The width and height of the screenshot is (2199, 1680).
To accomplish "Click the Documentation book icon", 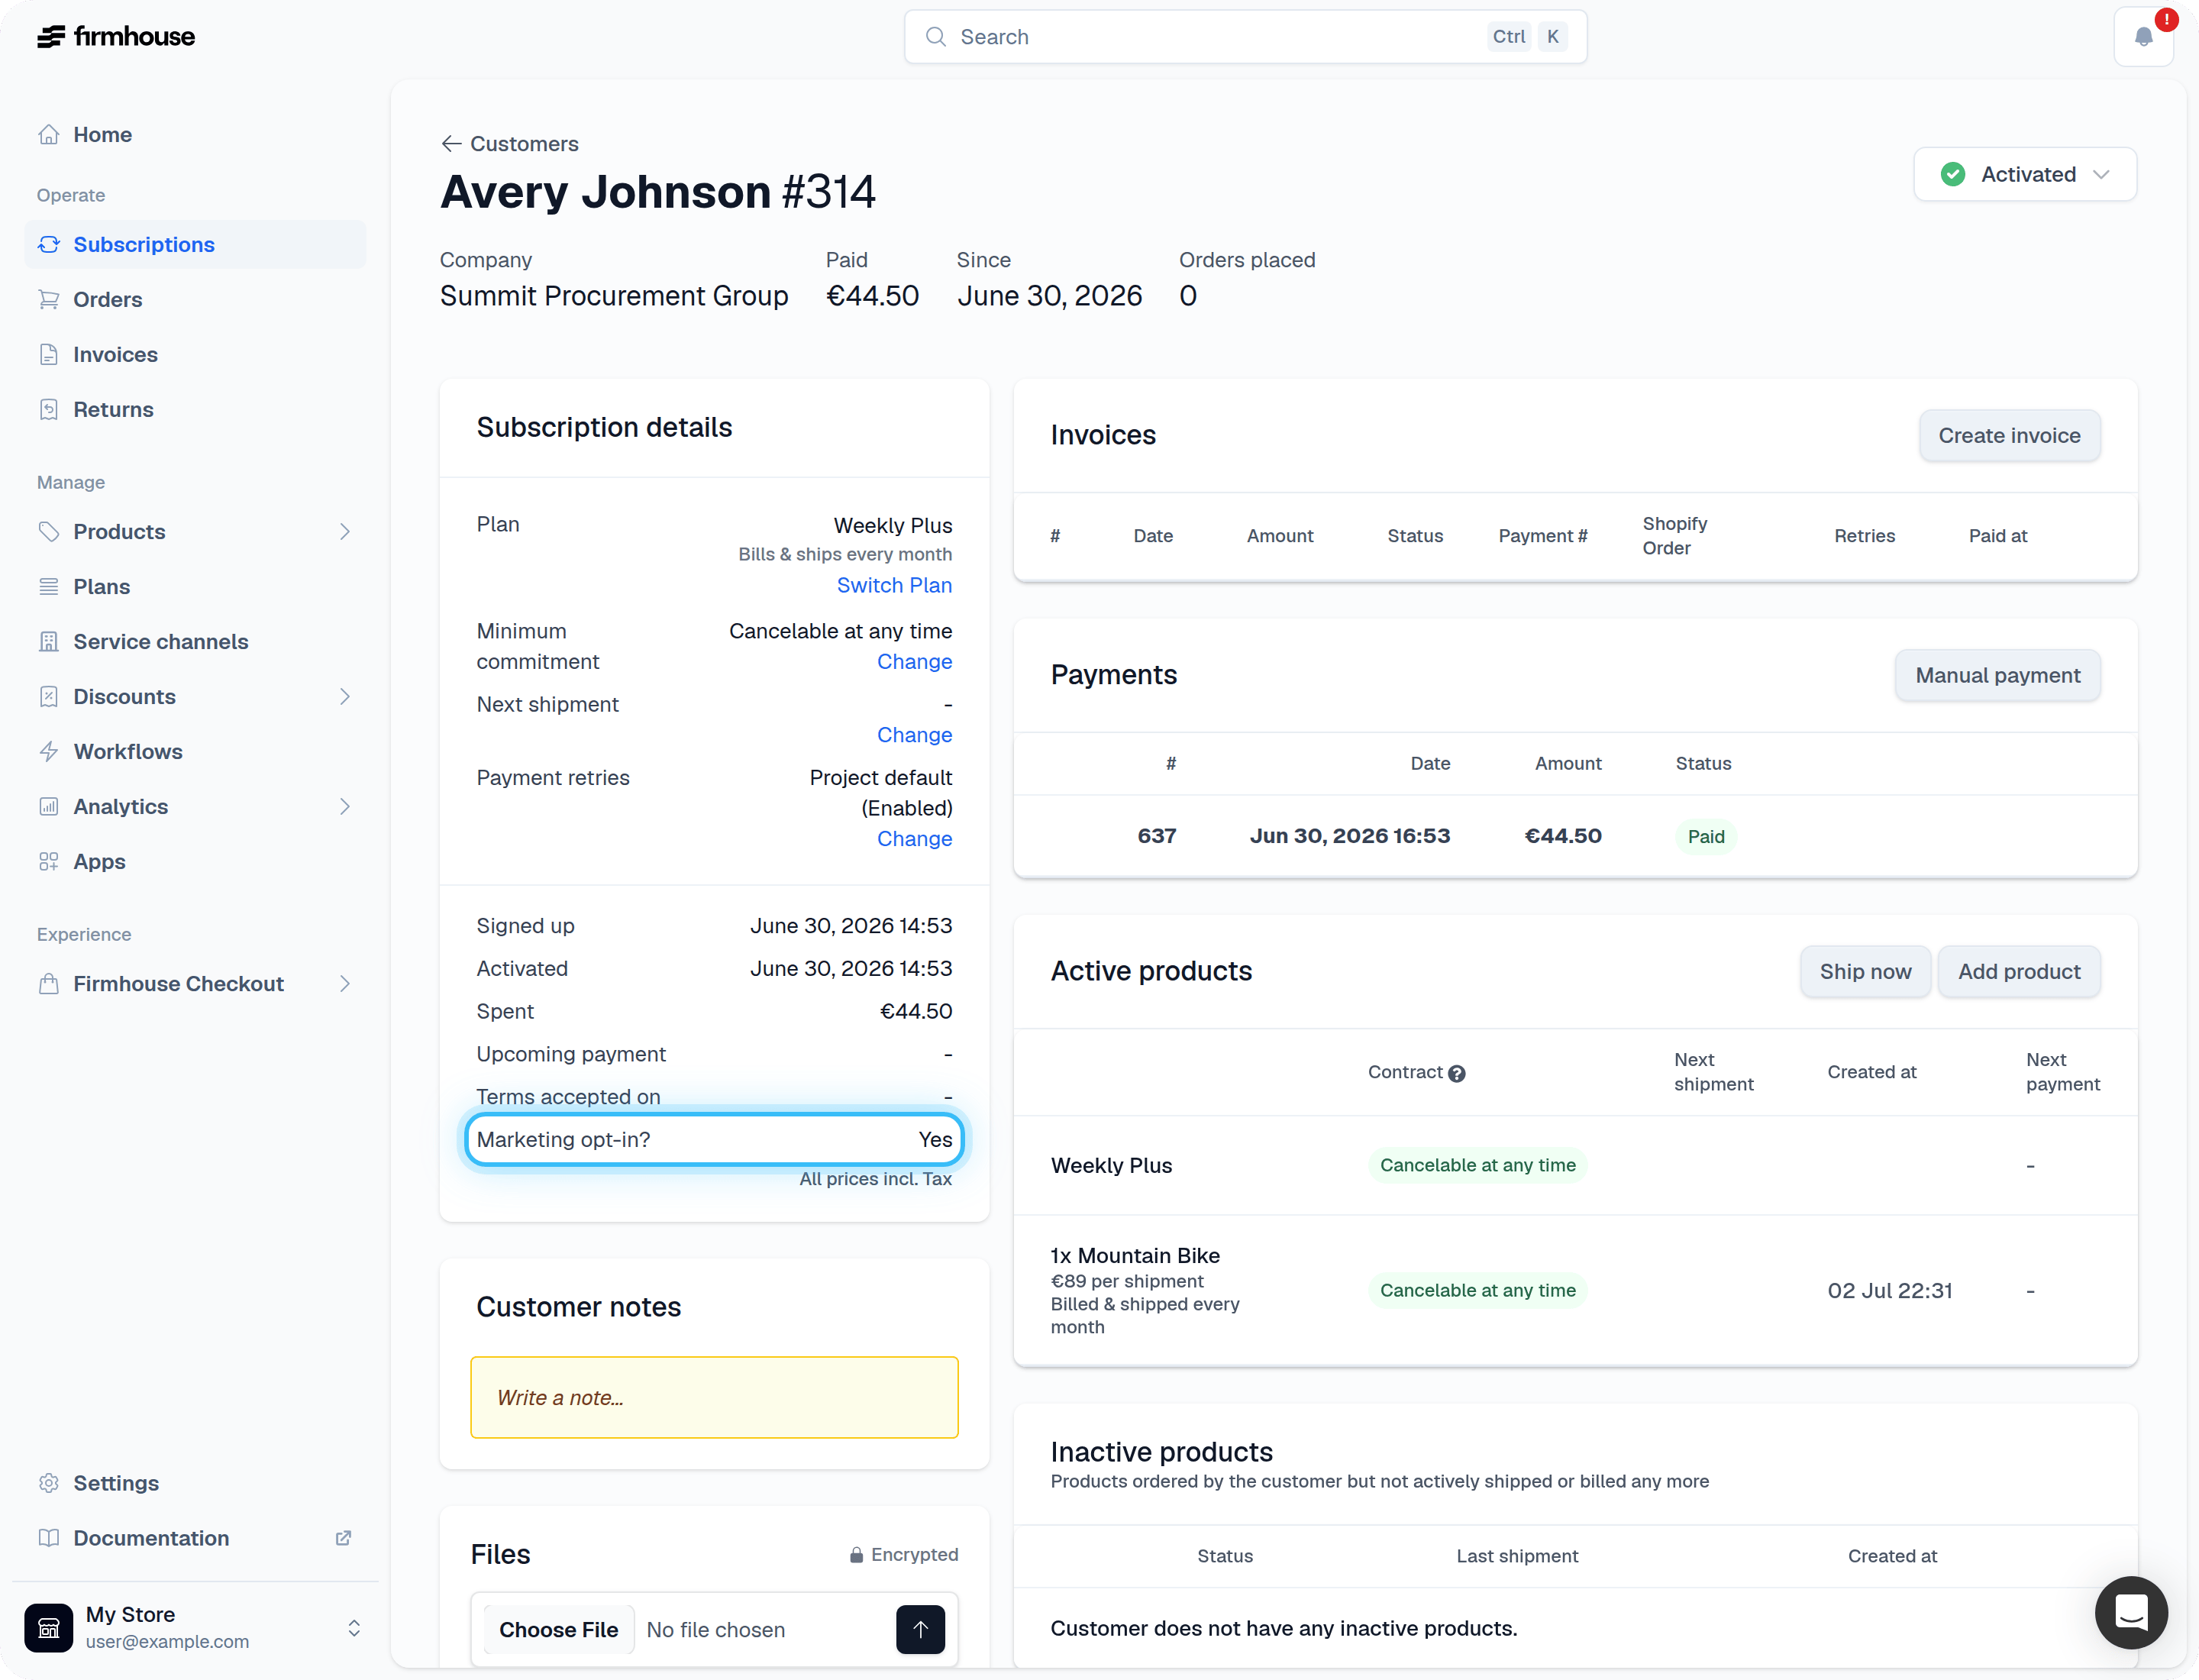I will click(x=48, y=1537).
